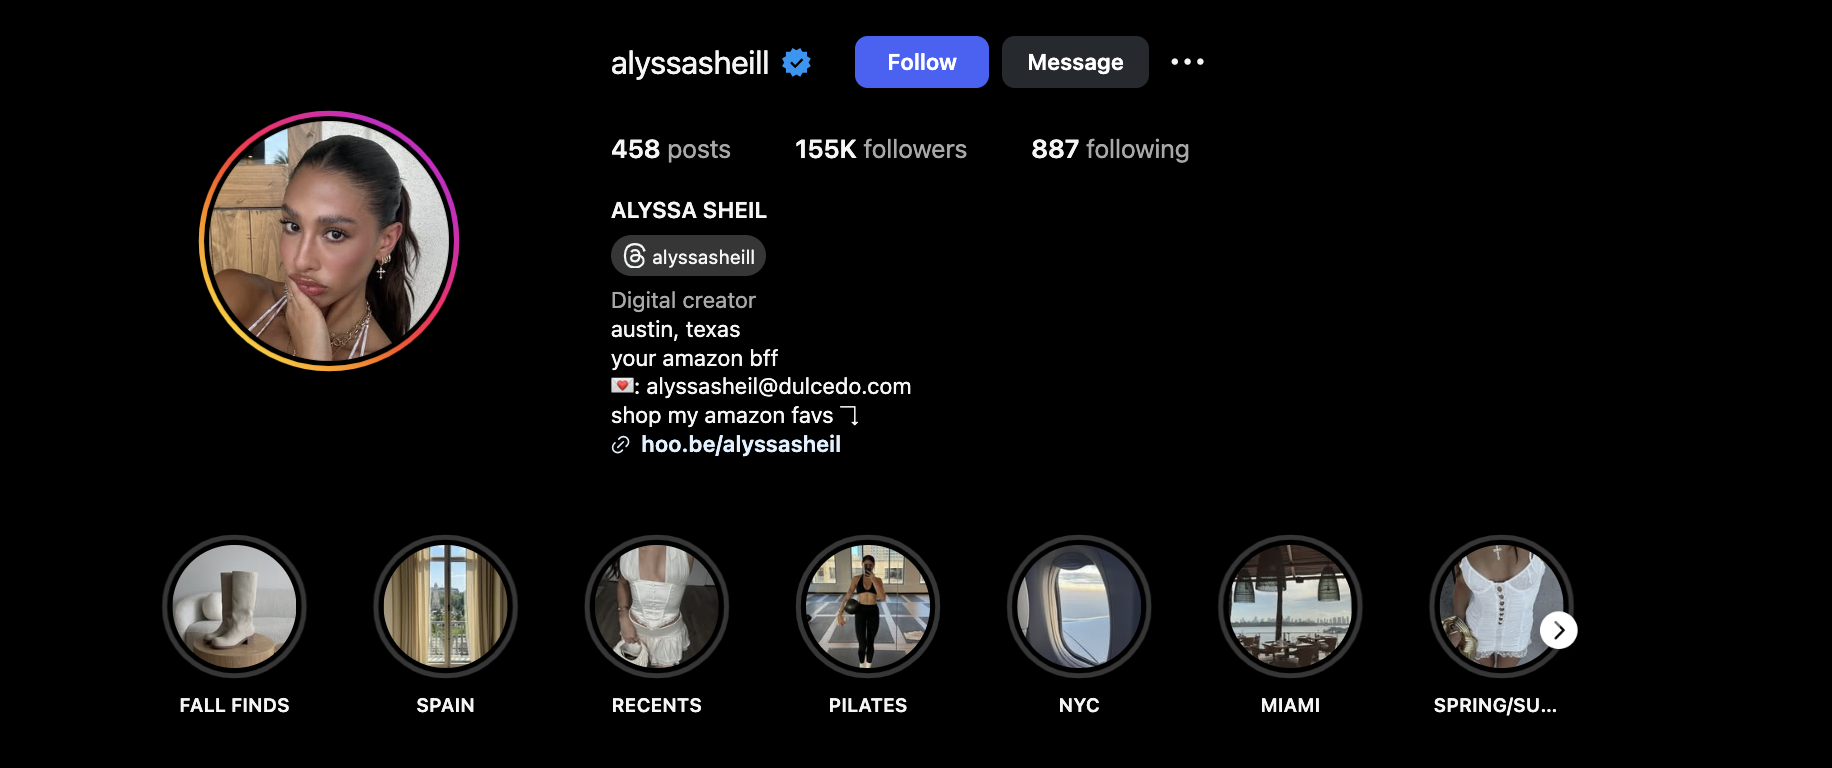Open the profile picture story ring
The image size is (1832, 768).
click(x=329, y=241)
